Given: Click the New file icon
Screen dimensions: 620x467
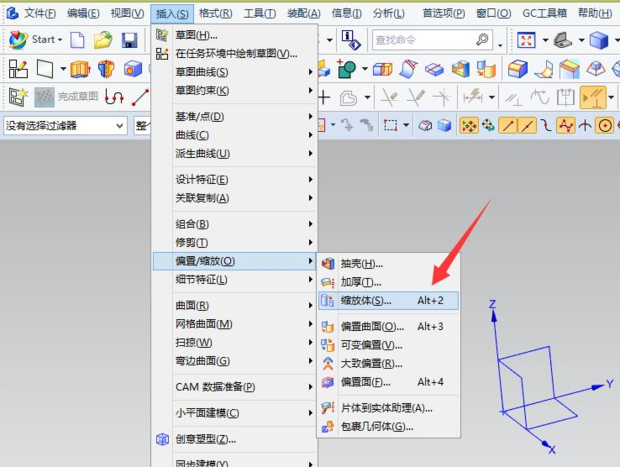Looking at the screenshot, I should 77,40.
